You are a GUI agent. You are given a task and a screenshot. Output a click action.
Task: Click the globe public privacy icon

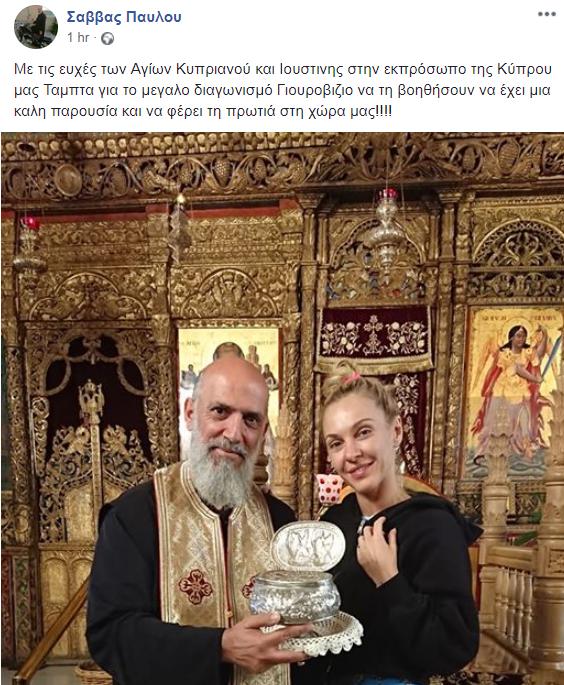pyautogui.click(x=107, y=39)
